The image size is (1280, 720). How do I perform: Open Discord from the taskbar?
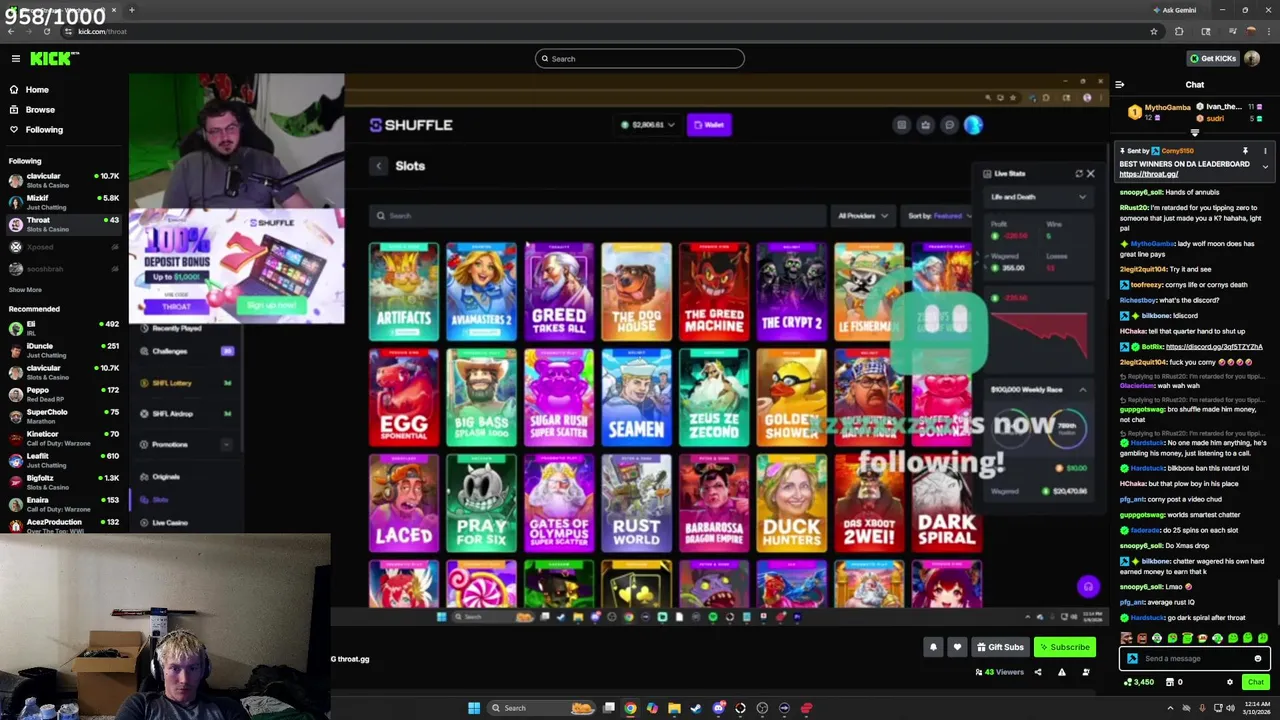[718, 708]
